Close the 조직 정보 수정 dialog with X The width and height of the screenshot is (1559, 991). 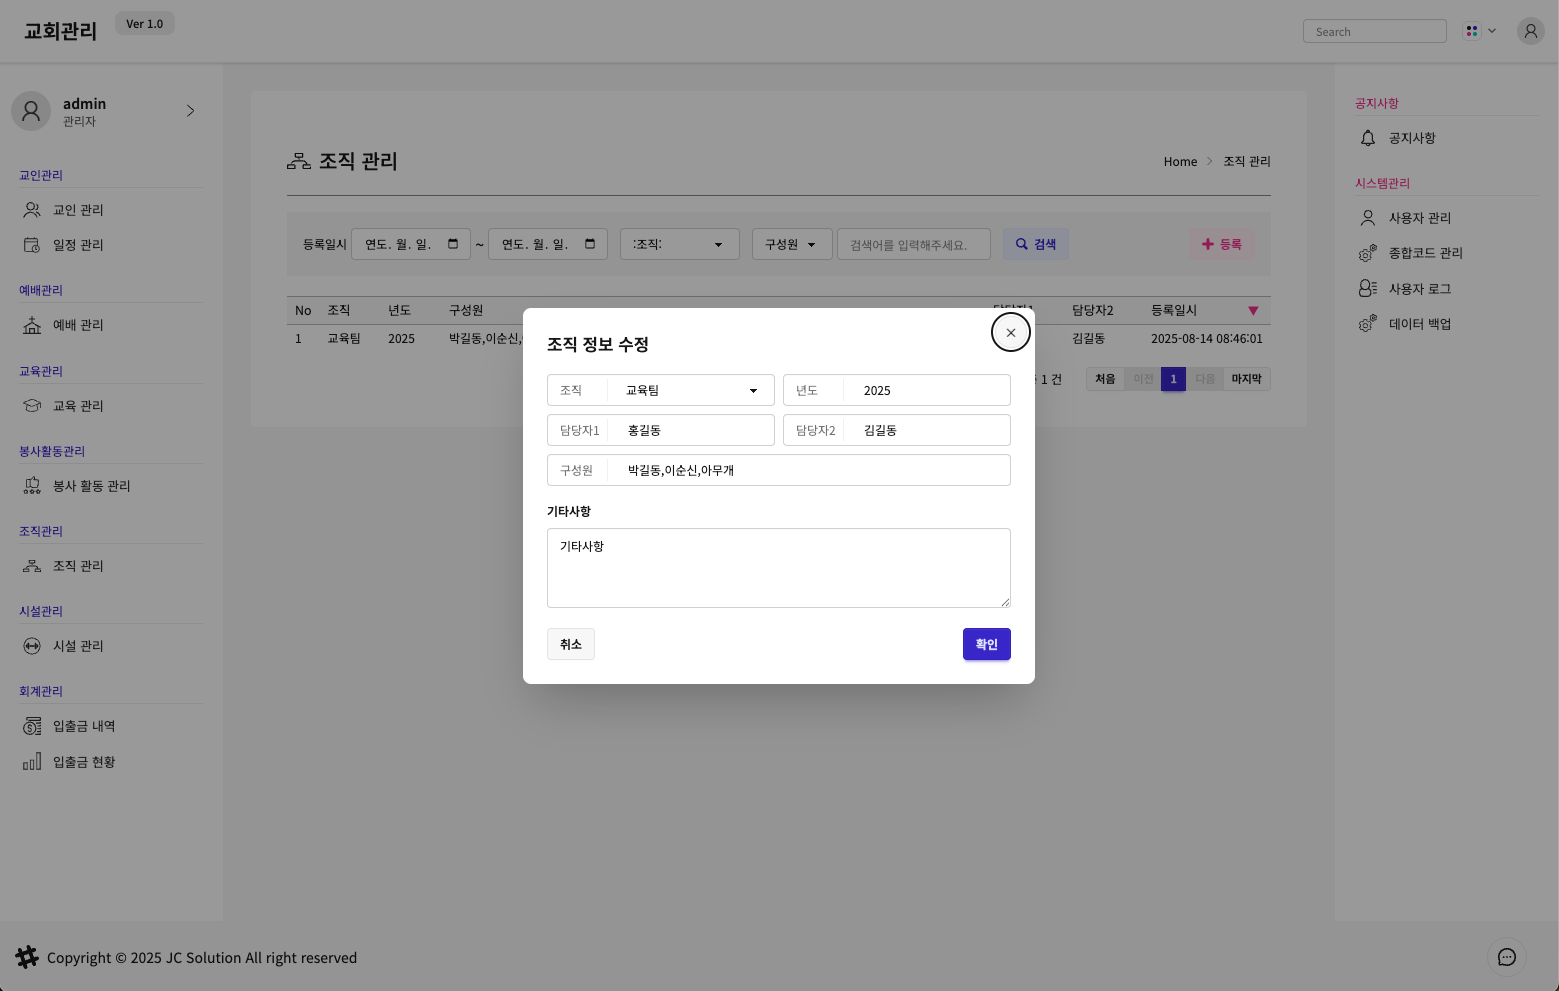1010,332
